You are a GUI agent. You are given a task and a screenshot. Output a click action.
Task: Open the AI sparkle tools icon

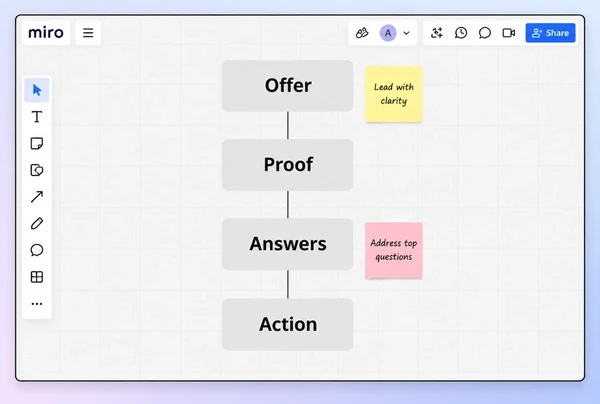tap(437, 33)
